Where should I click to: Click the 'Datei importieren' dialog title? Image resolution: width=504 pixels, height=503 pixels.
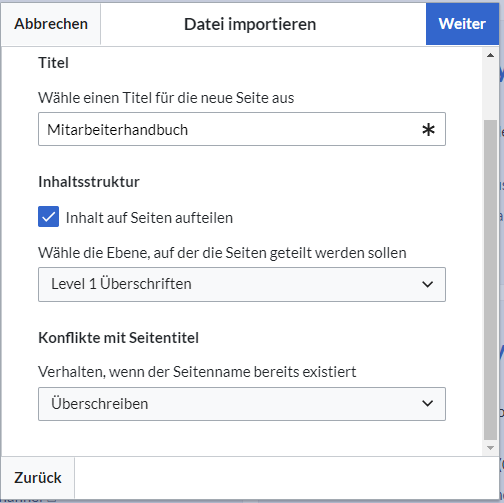coord(250,24)
